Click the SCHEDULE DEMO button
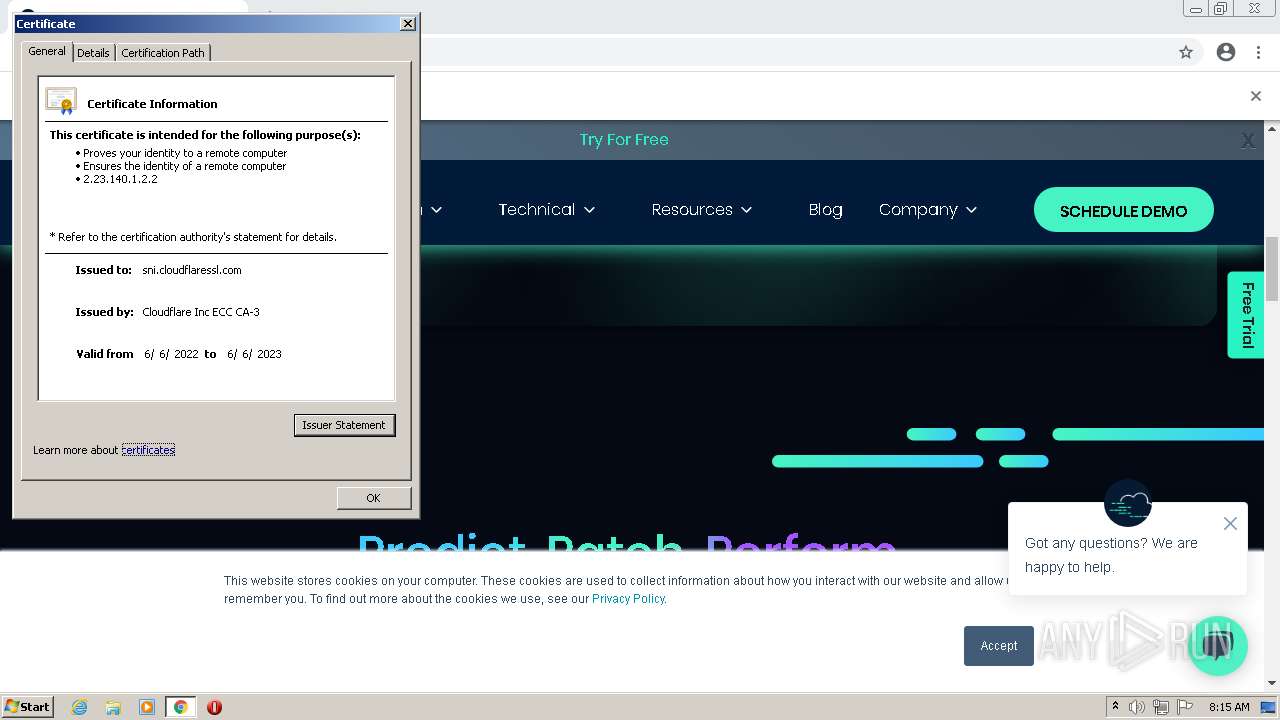This screenshot has width=1280, height=720. [1123, 210]
